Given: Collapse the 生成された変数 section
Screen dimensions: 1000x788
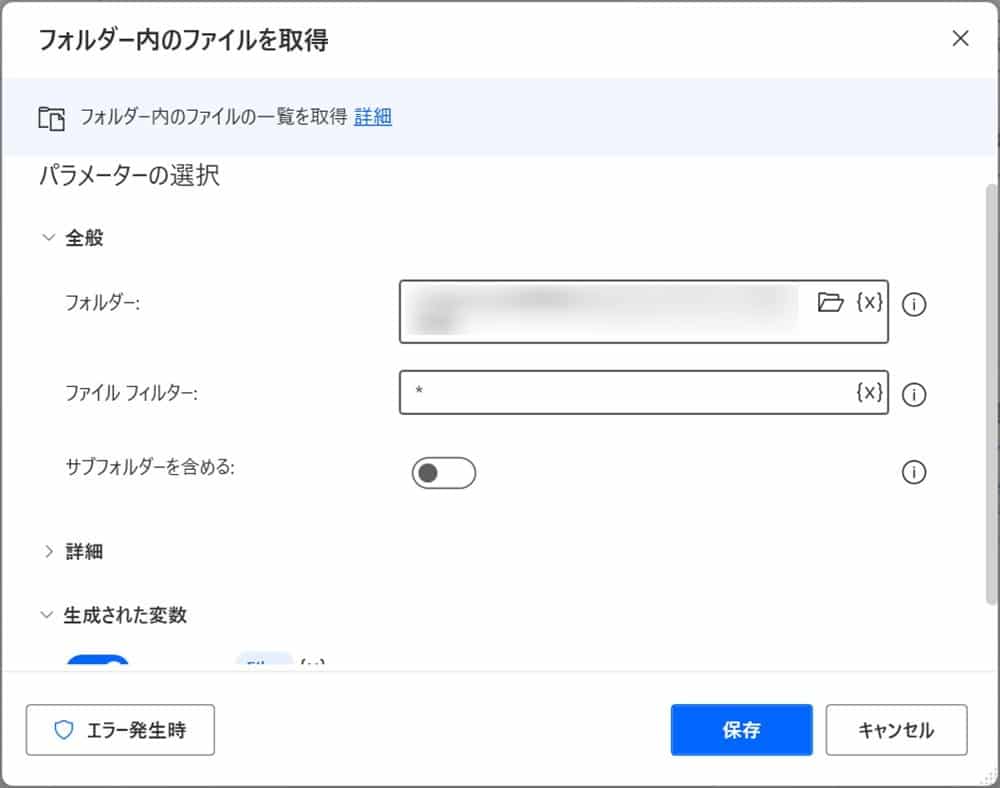Looking at the screenshot, I should 48,615.
